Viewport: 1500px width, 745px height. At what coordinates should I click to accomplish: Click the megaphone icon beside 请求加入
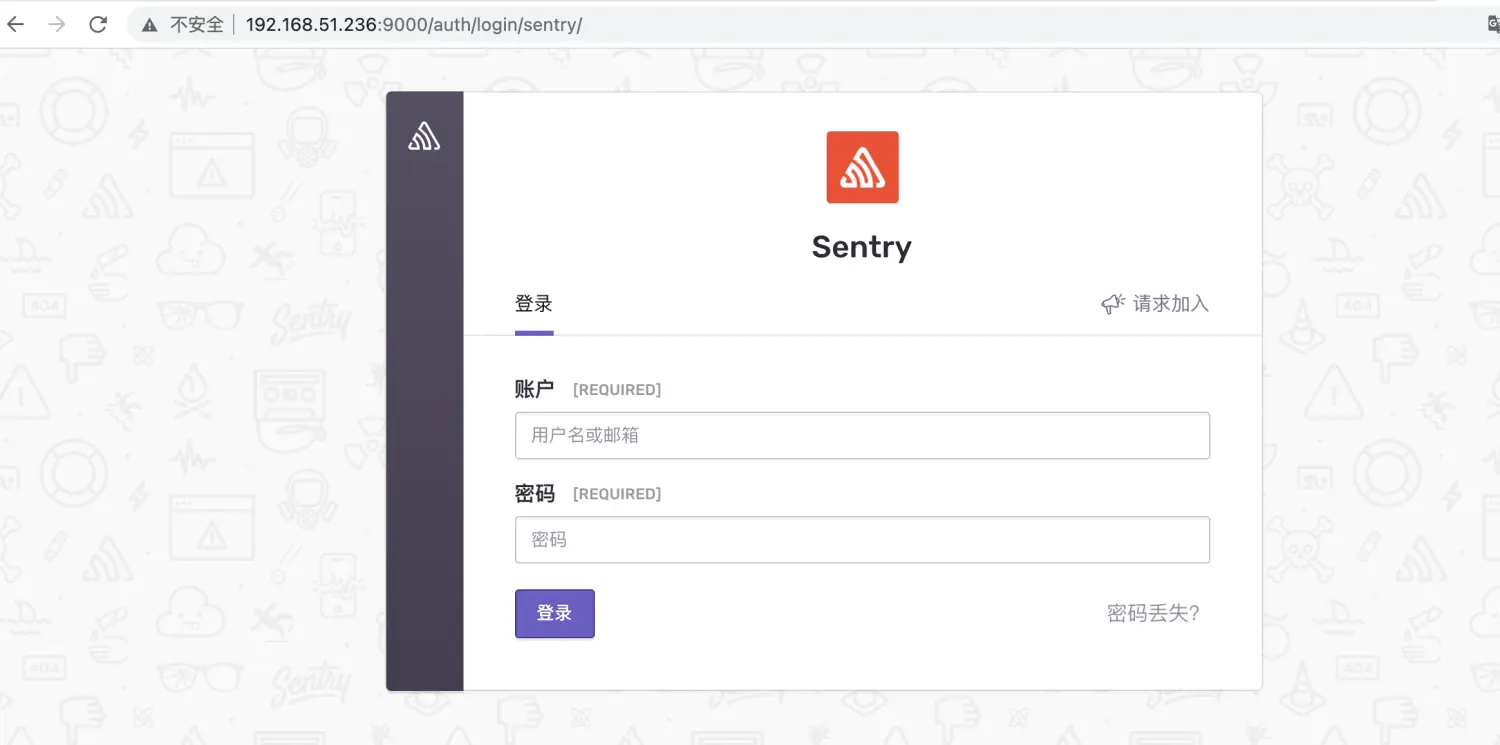1112,304
